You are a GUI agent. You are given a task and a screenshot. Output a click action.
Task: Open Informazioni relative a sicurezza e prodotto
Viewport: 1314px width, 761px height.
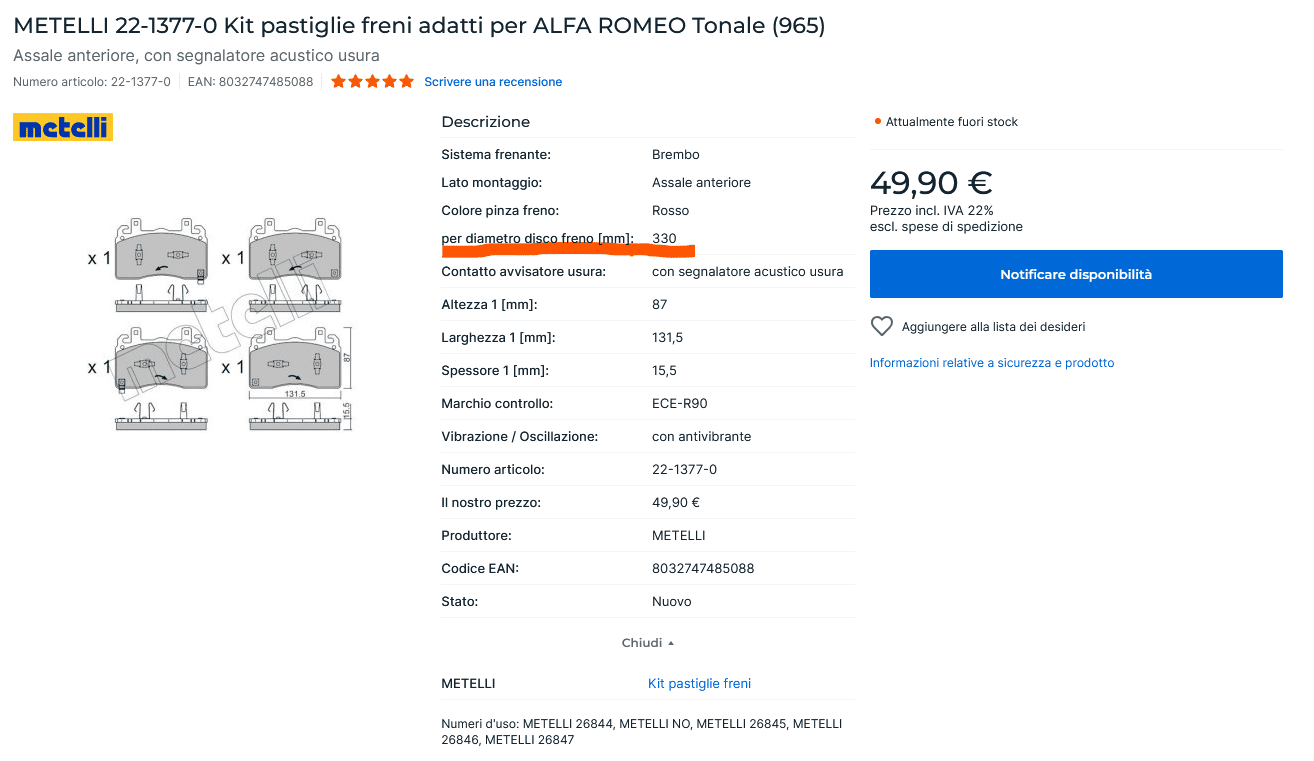[991, 363]
